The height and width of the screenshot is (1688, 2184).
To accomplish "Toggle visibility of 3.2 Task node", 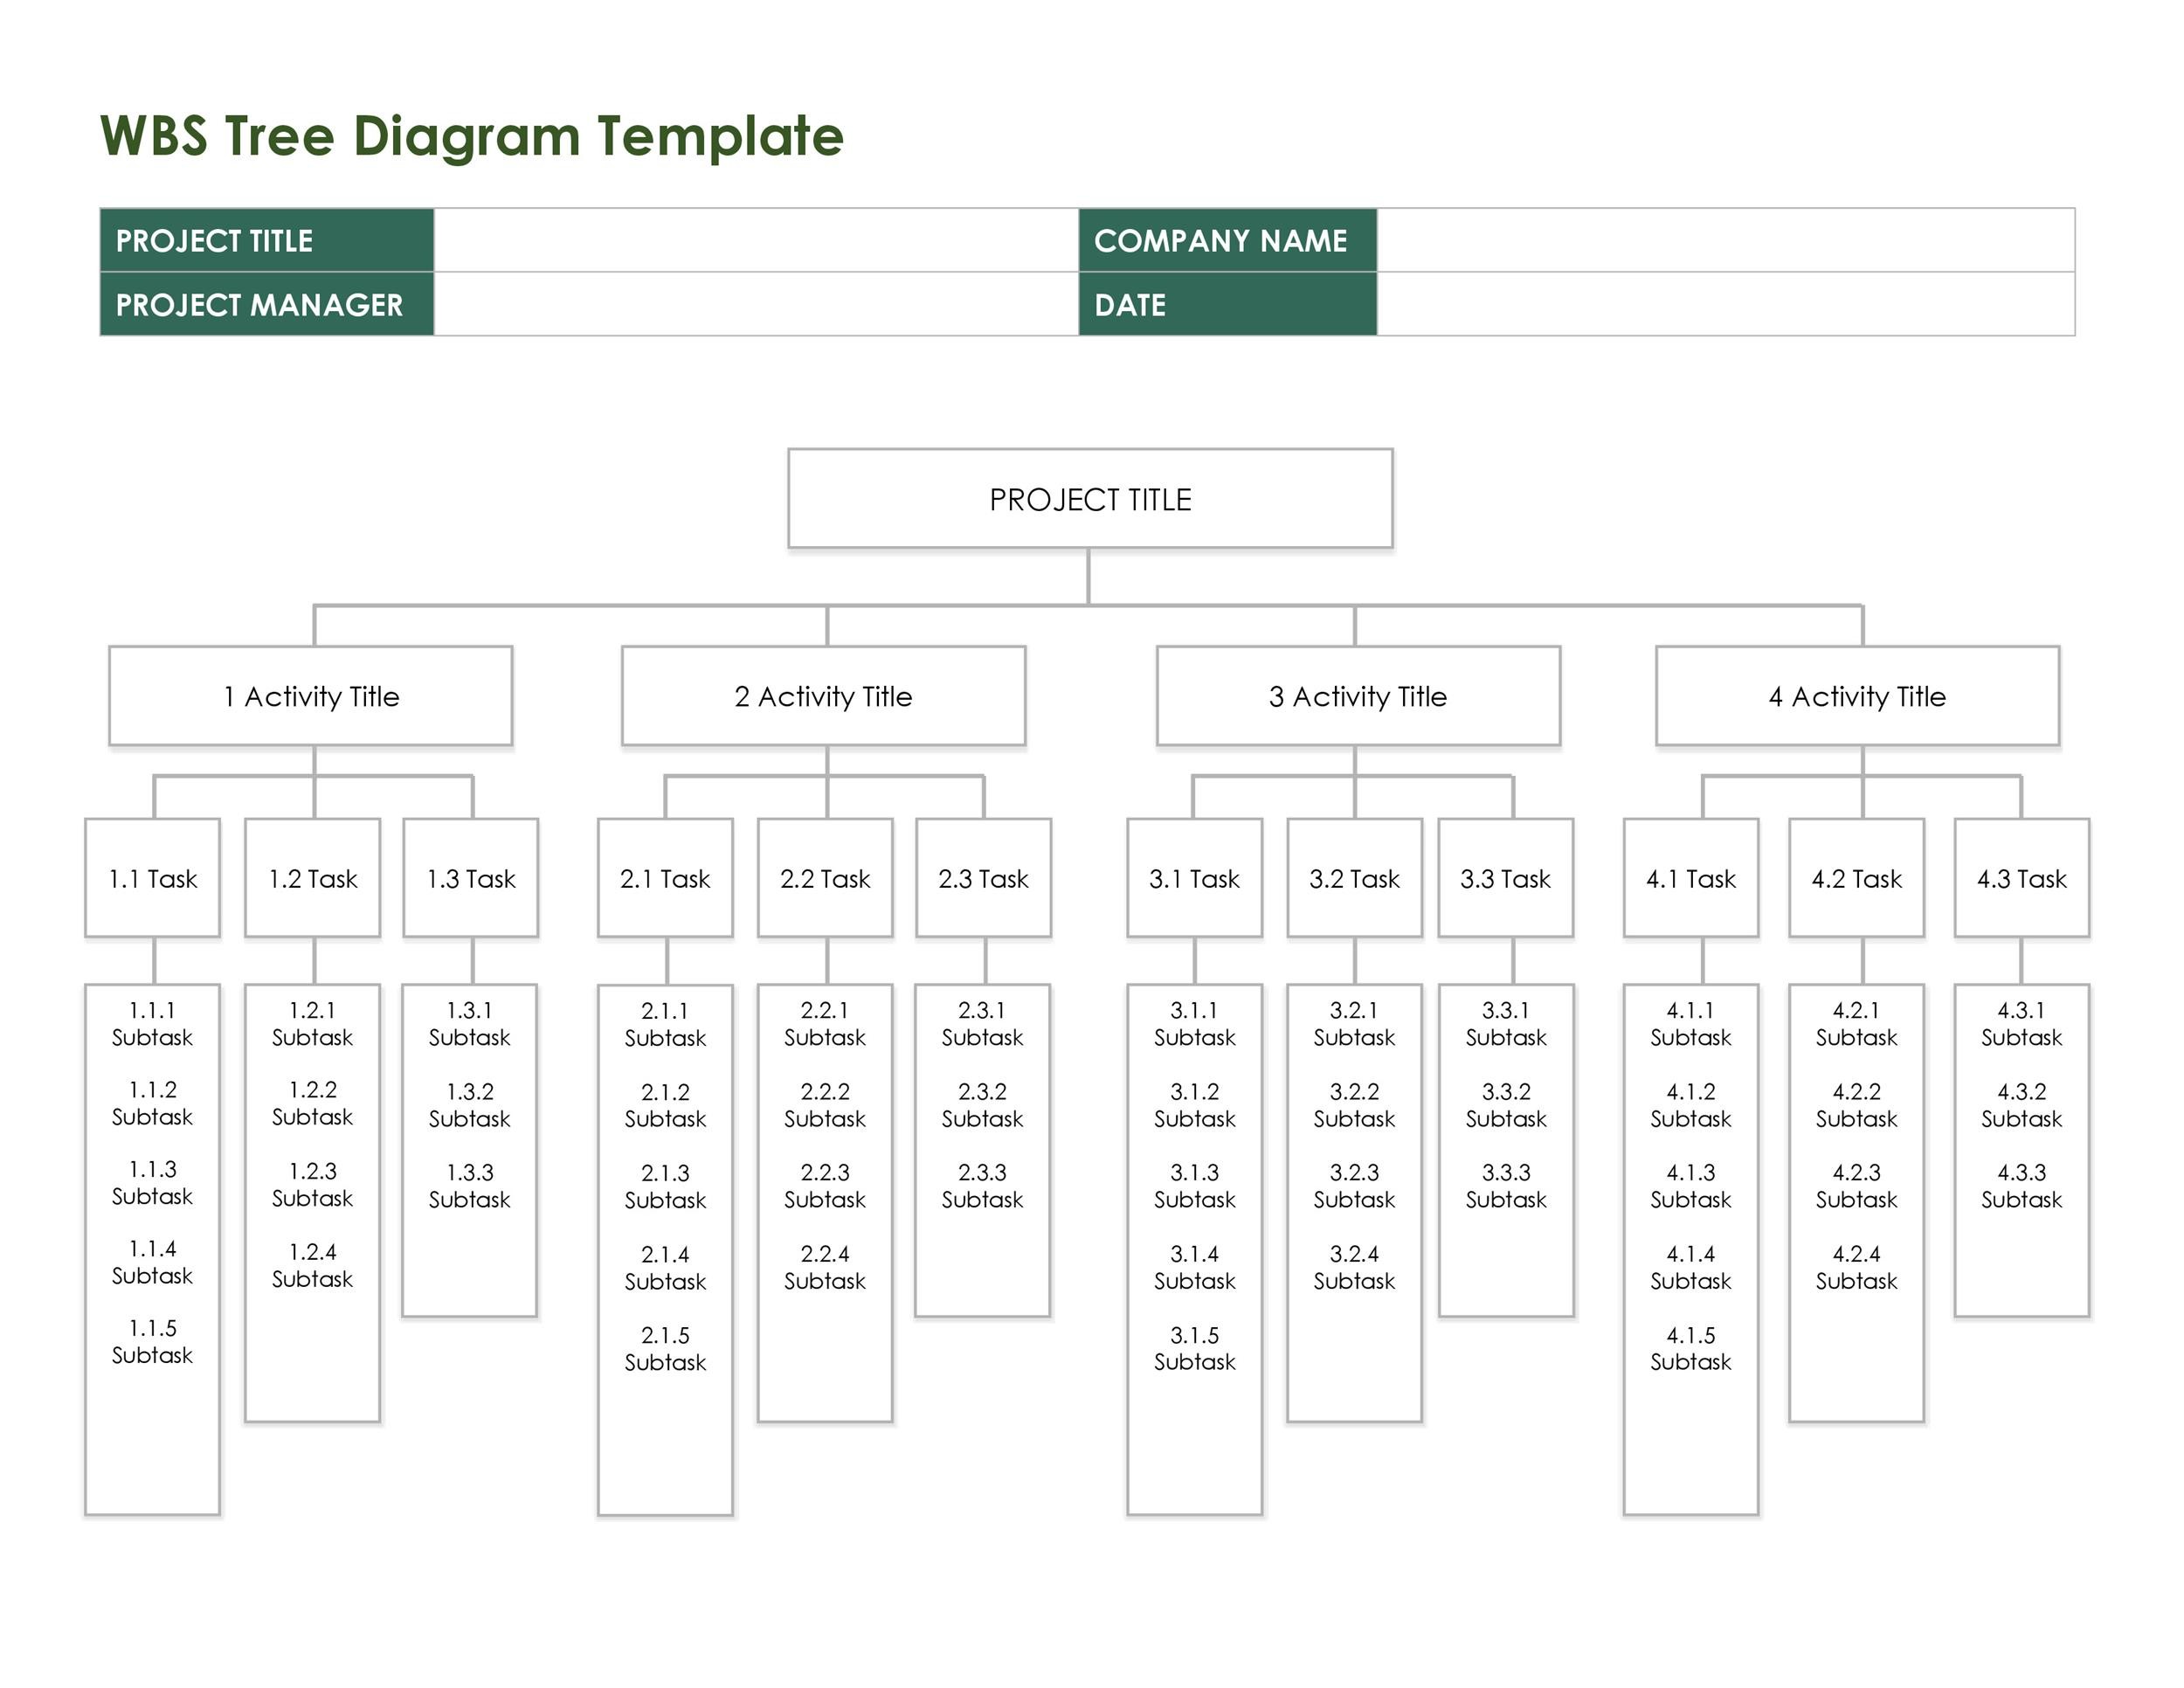I will 1352,883.
